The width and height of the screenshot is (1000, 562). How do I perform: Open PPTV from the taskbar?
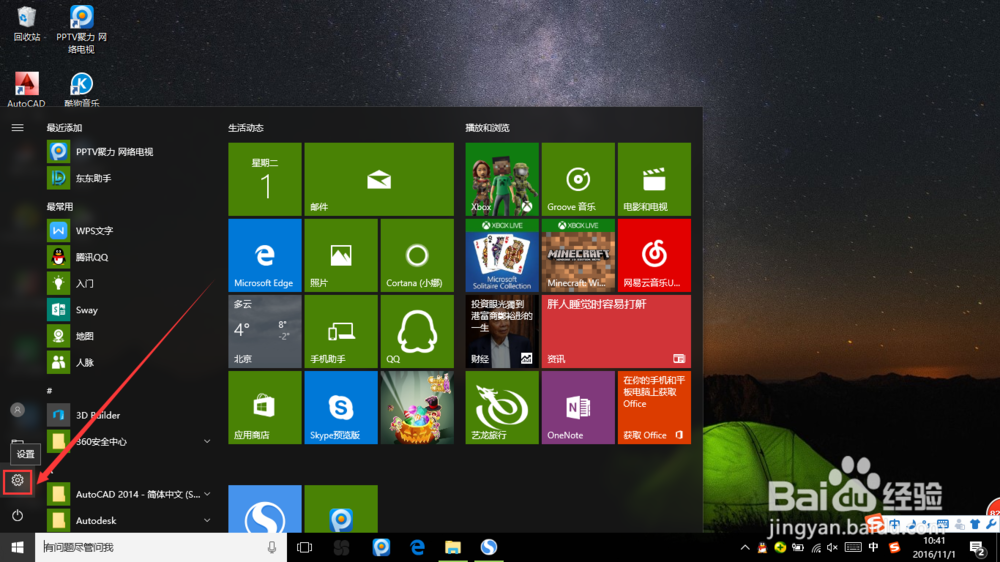click(x=381, y=547)
